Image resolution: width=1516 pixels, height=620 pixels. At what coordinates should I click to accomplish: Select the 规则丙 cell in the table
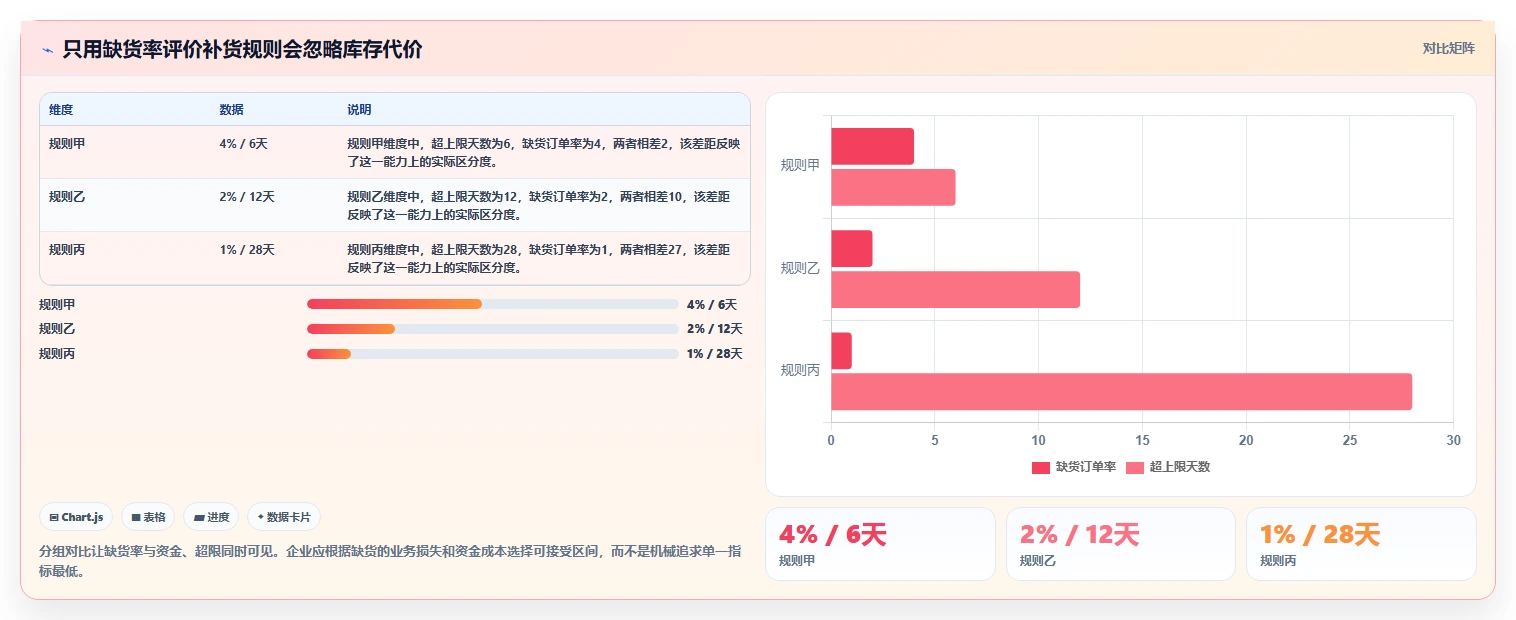67,250
